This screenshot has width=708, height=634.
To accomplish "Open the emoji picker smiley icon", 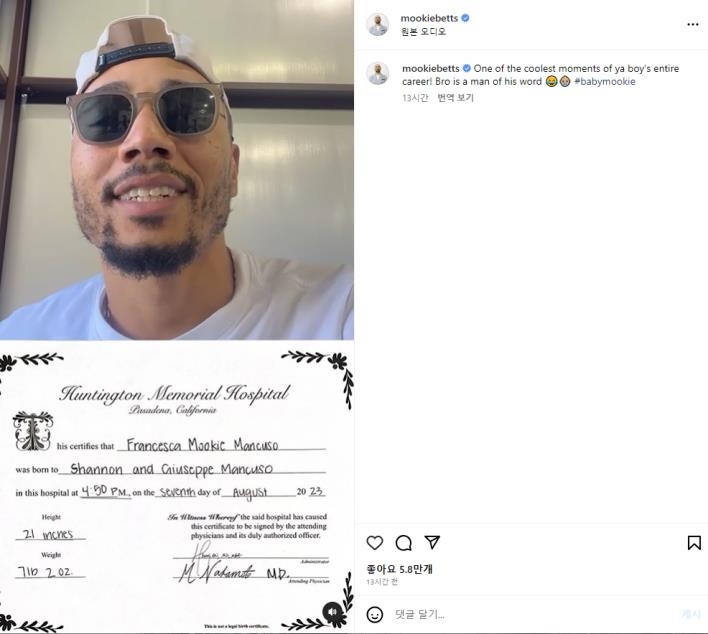I will coord(375,615).
